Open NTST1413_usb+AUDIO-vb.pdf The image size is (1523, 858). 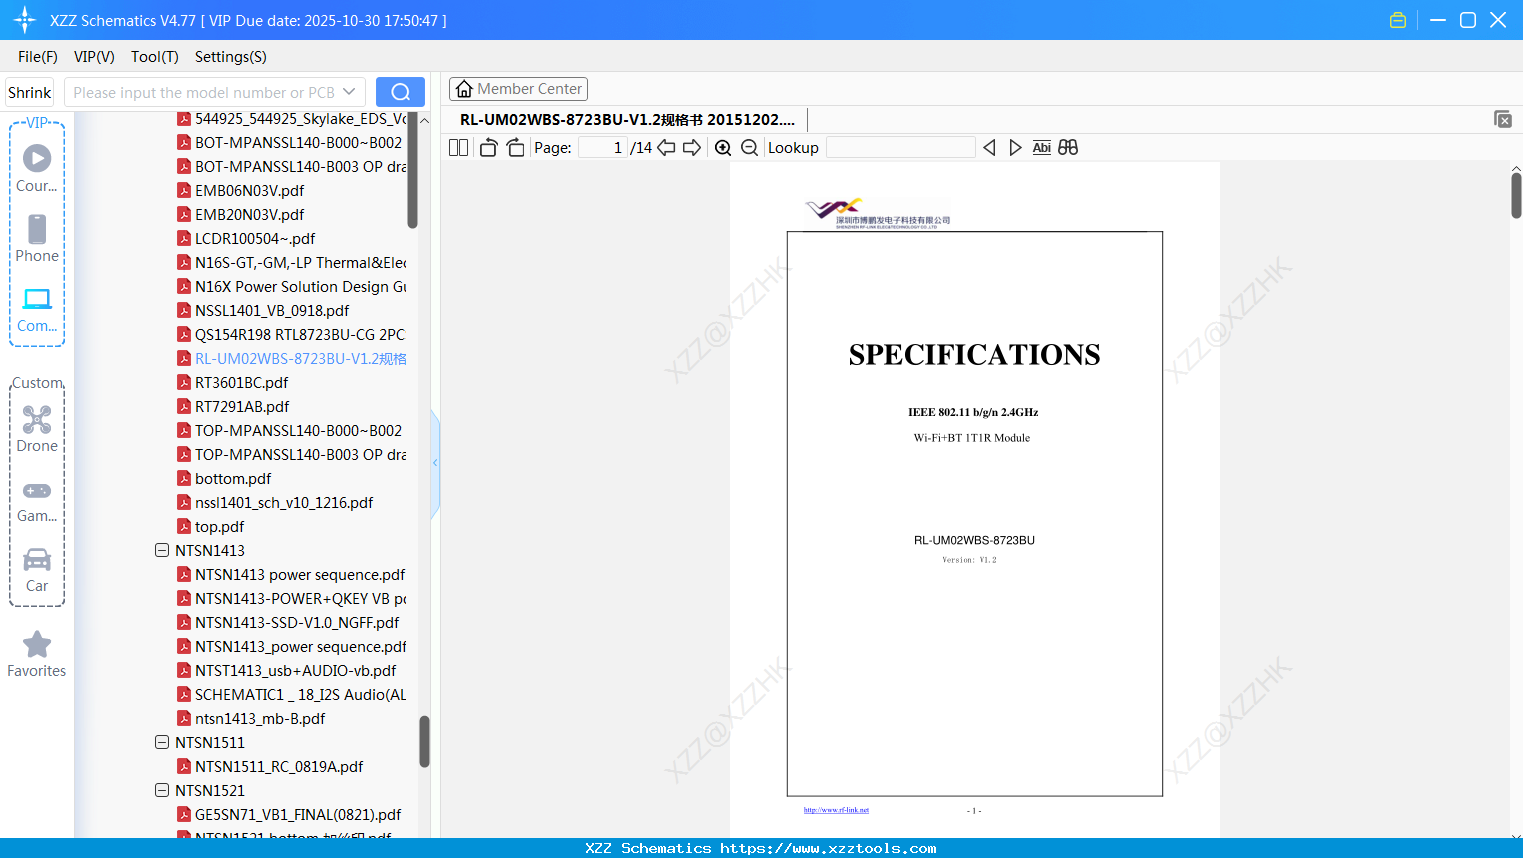tap(295, 670)
